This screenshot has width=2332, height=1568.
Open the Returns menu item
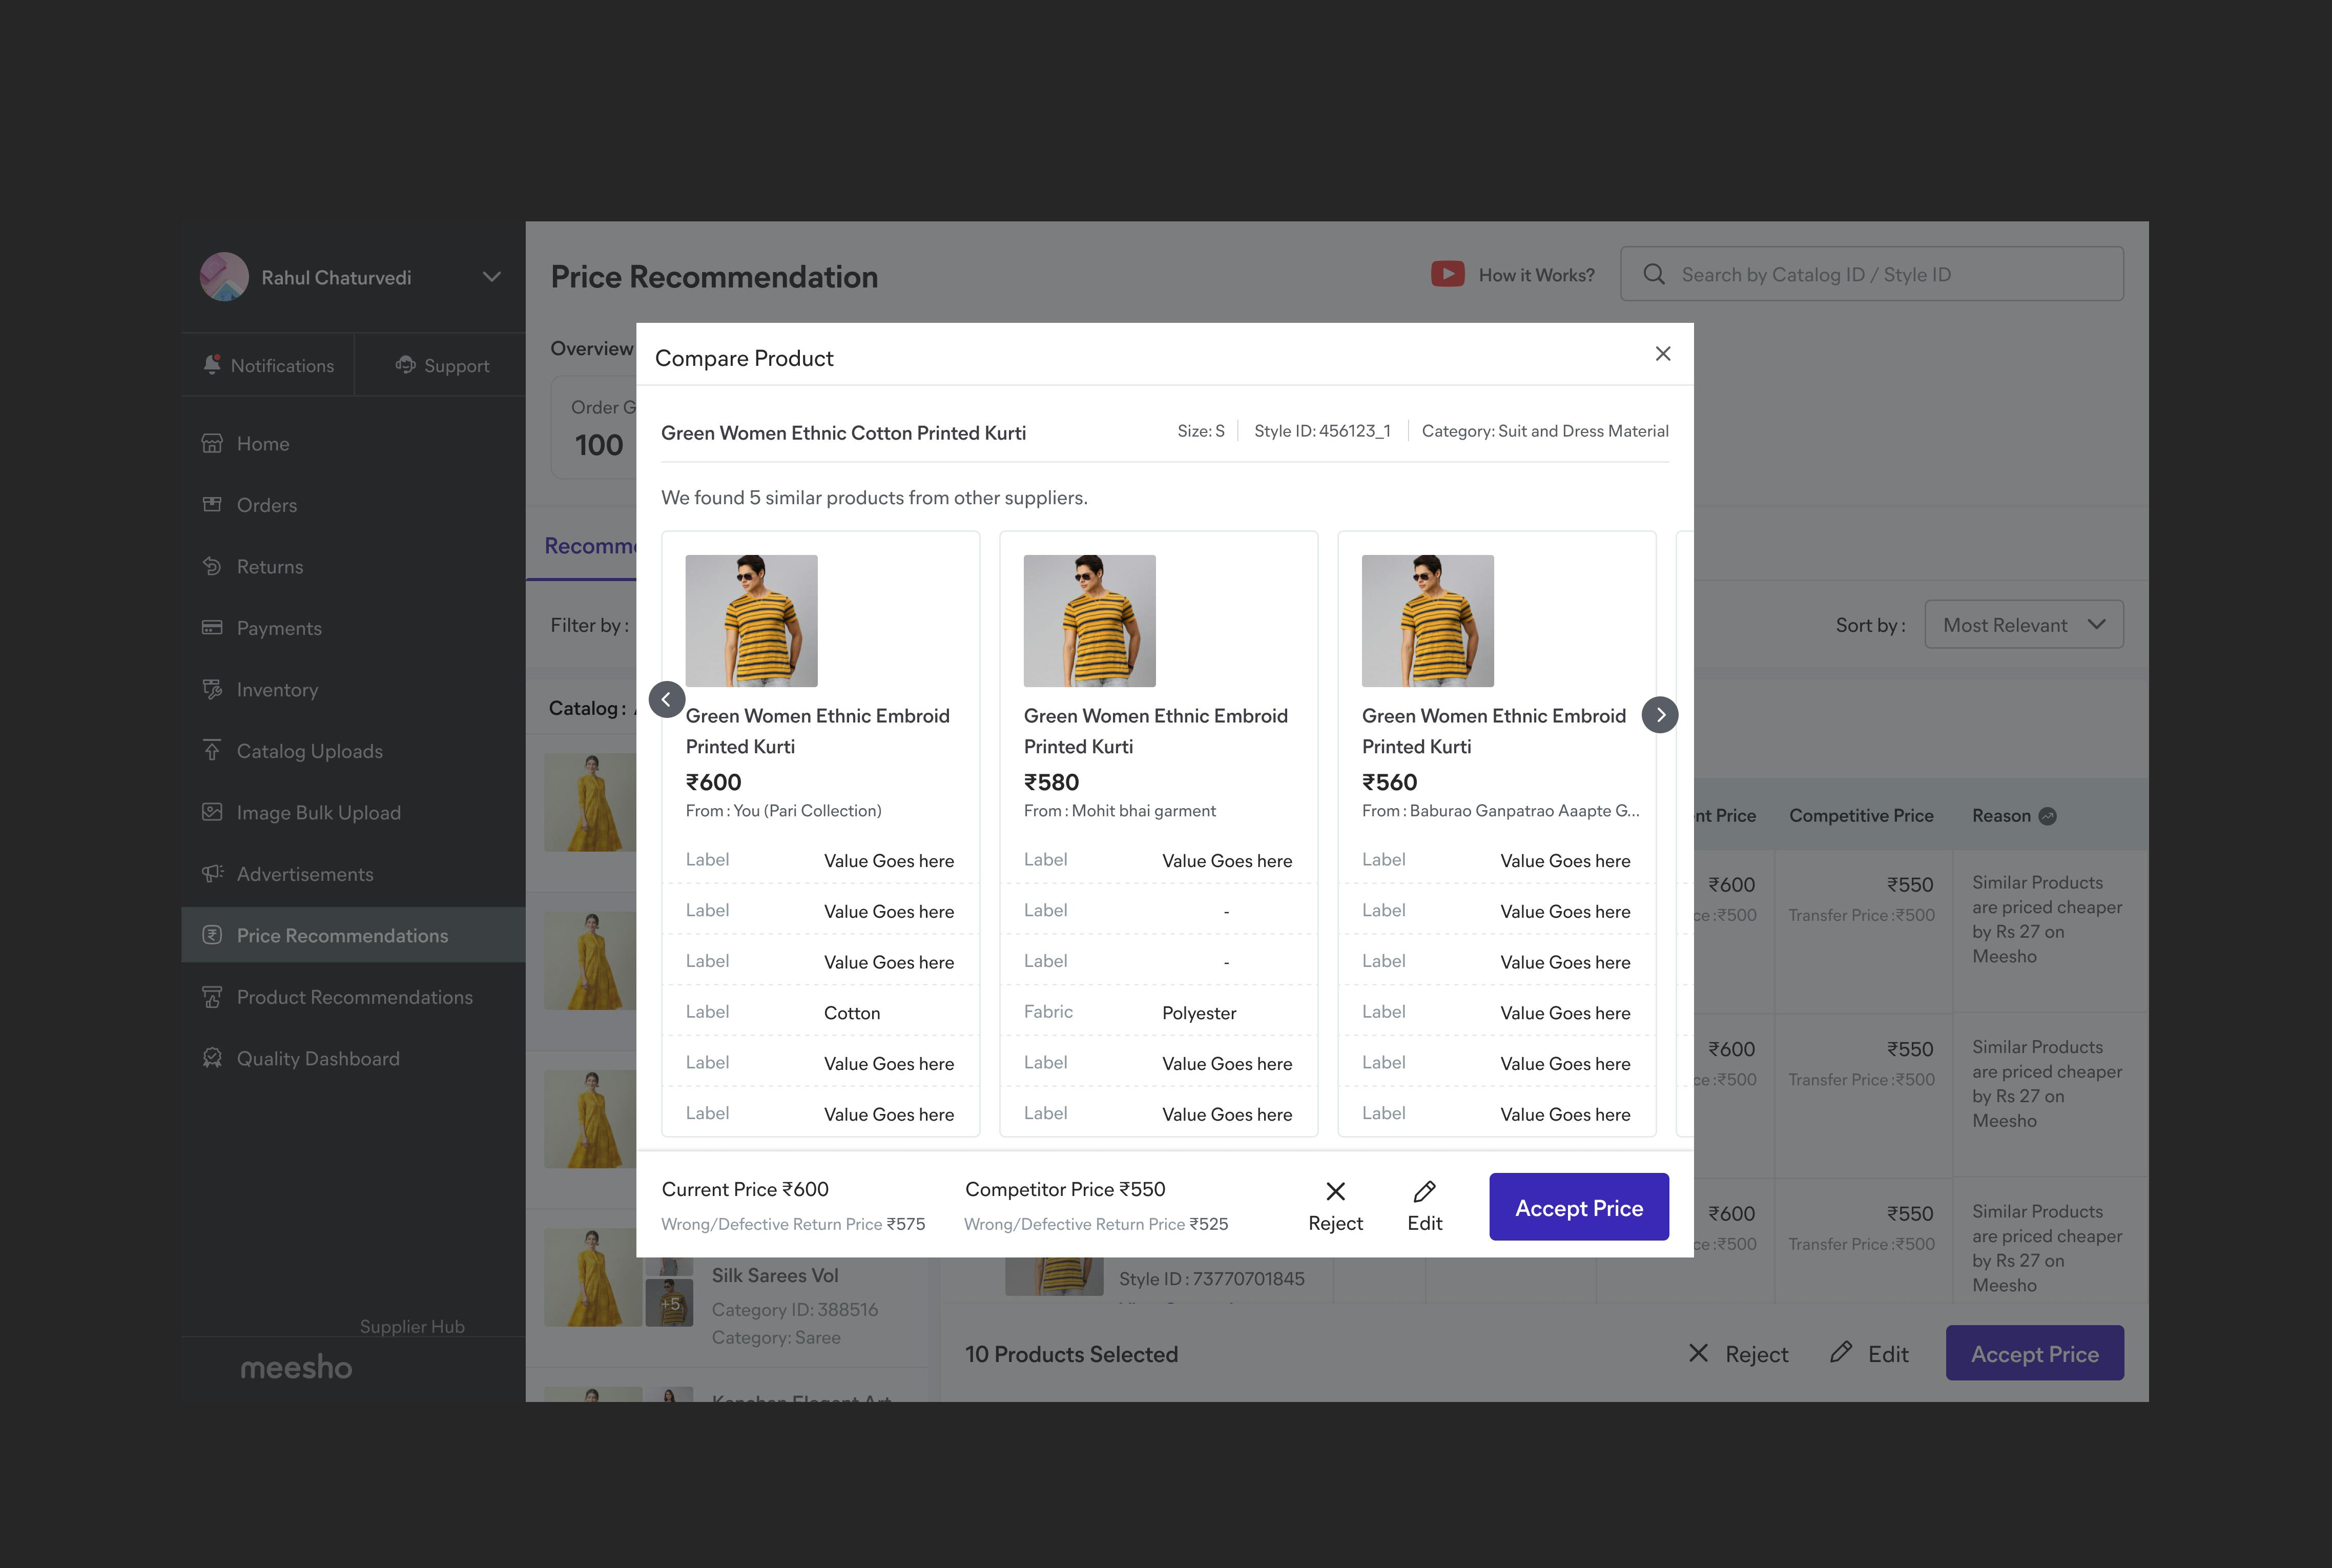(x=353, y=566)
